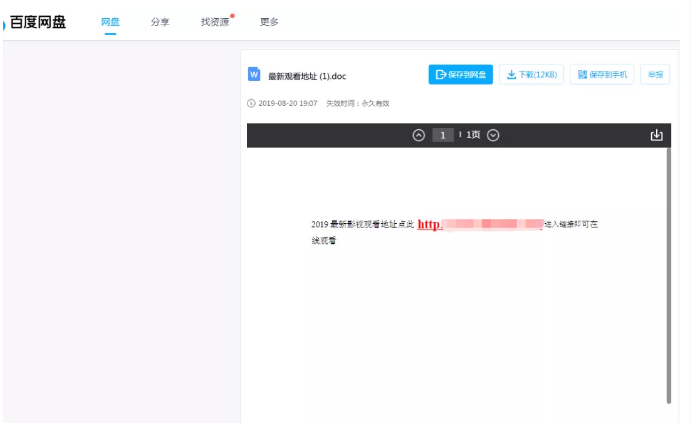
Task: Switch to the 分享 tab
Action: coord(160,22)
